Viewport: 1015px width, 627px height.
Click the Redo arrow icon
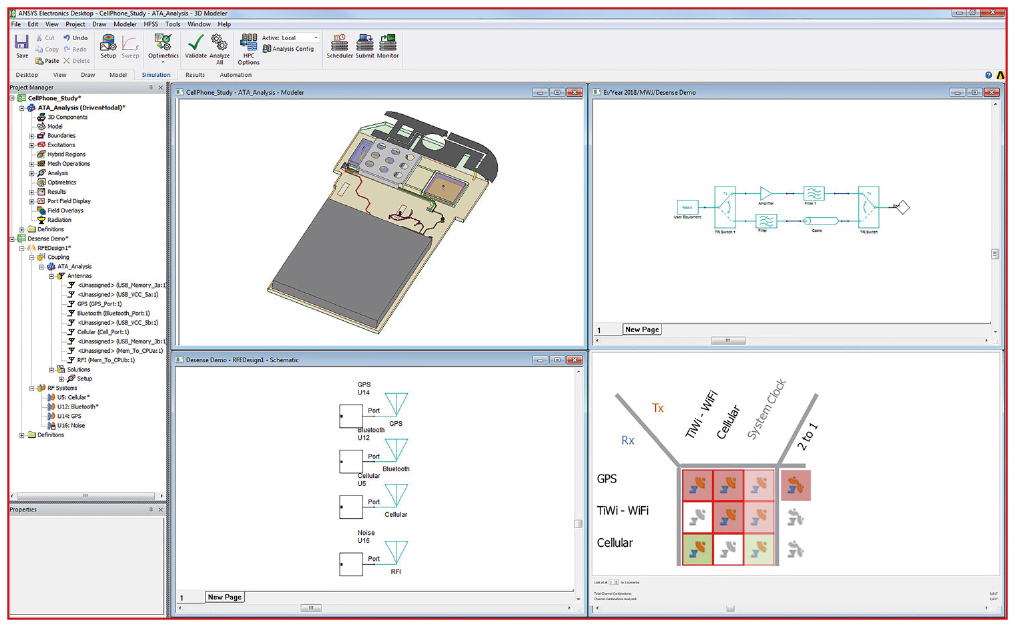tap(67, 49)
